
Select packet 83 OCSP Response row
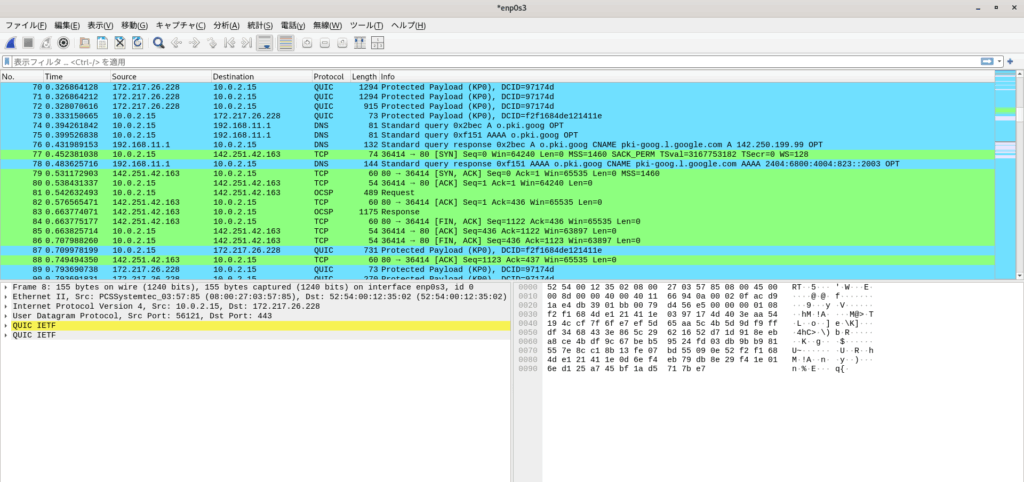tap(497, 212)
